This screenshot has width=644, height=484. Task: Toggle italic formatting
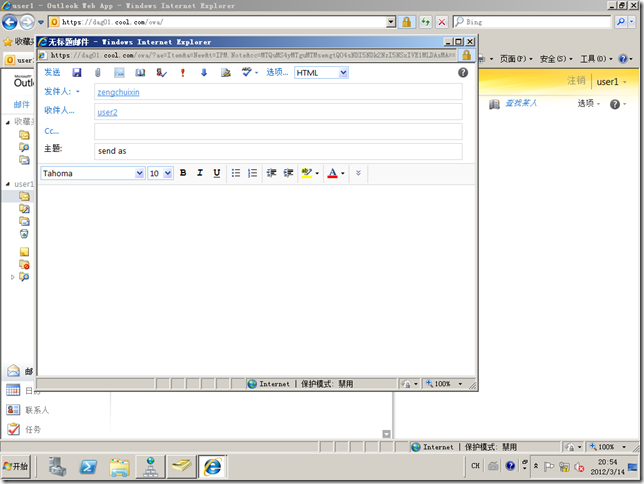[200, 173]
